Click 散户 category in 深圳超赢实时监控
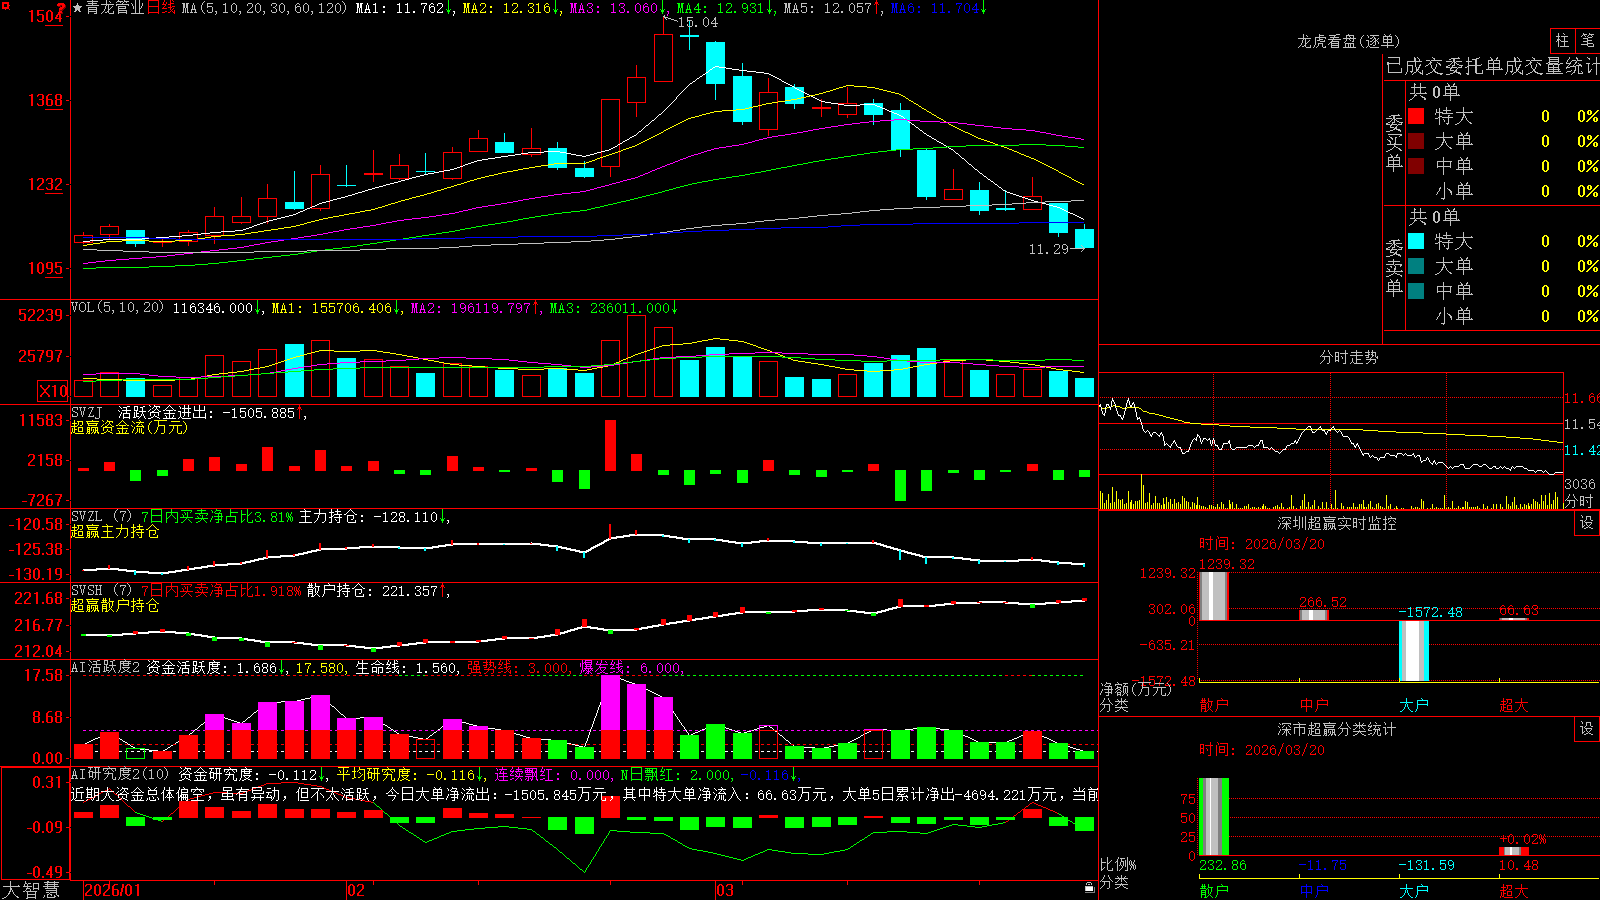This screenshot has height=900, width=1600. tap(1214, 705)
